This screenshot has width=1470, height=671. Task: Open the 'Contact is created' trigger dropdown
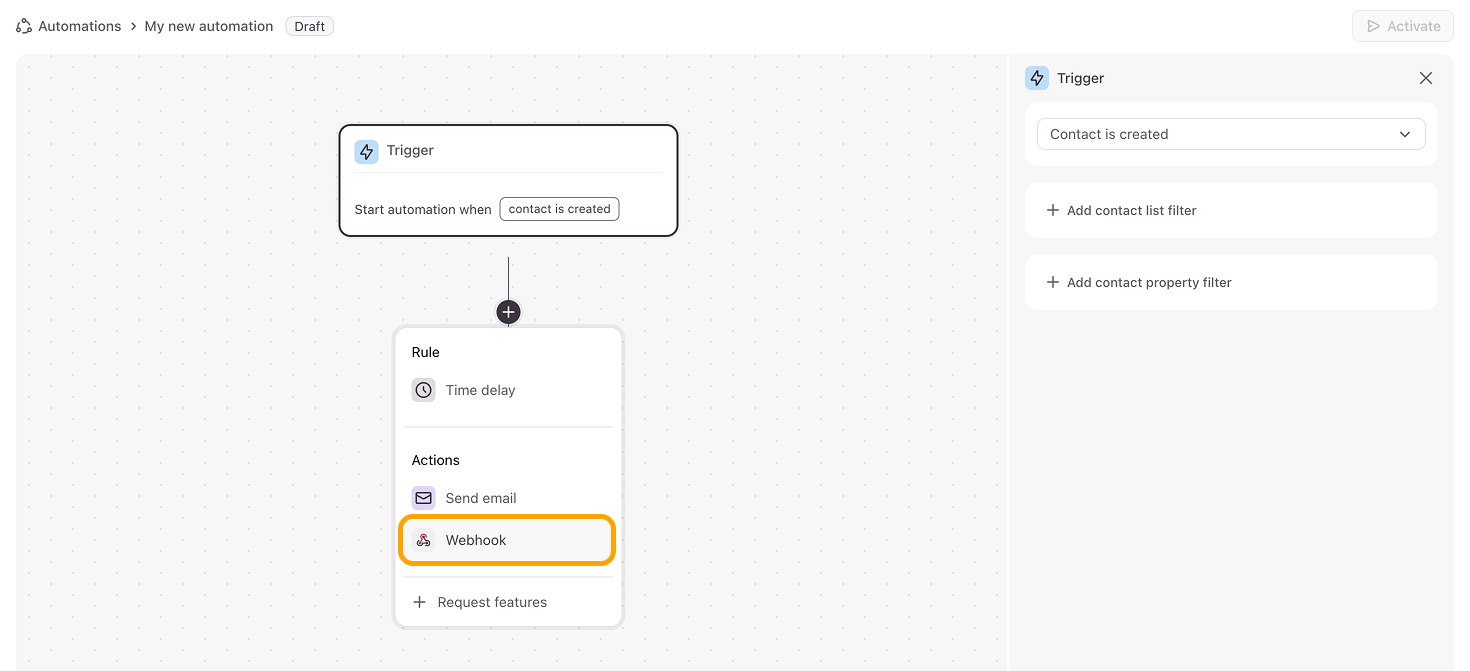1230,134
